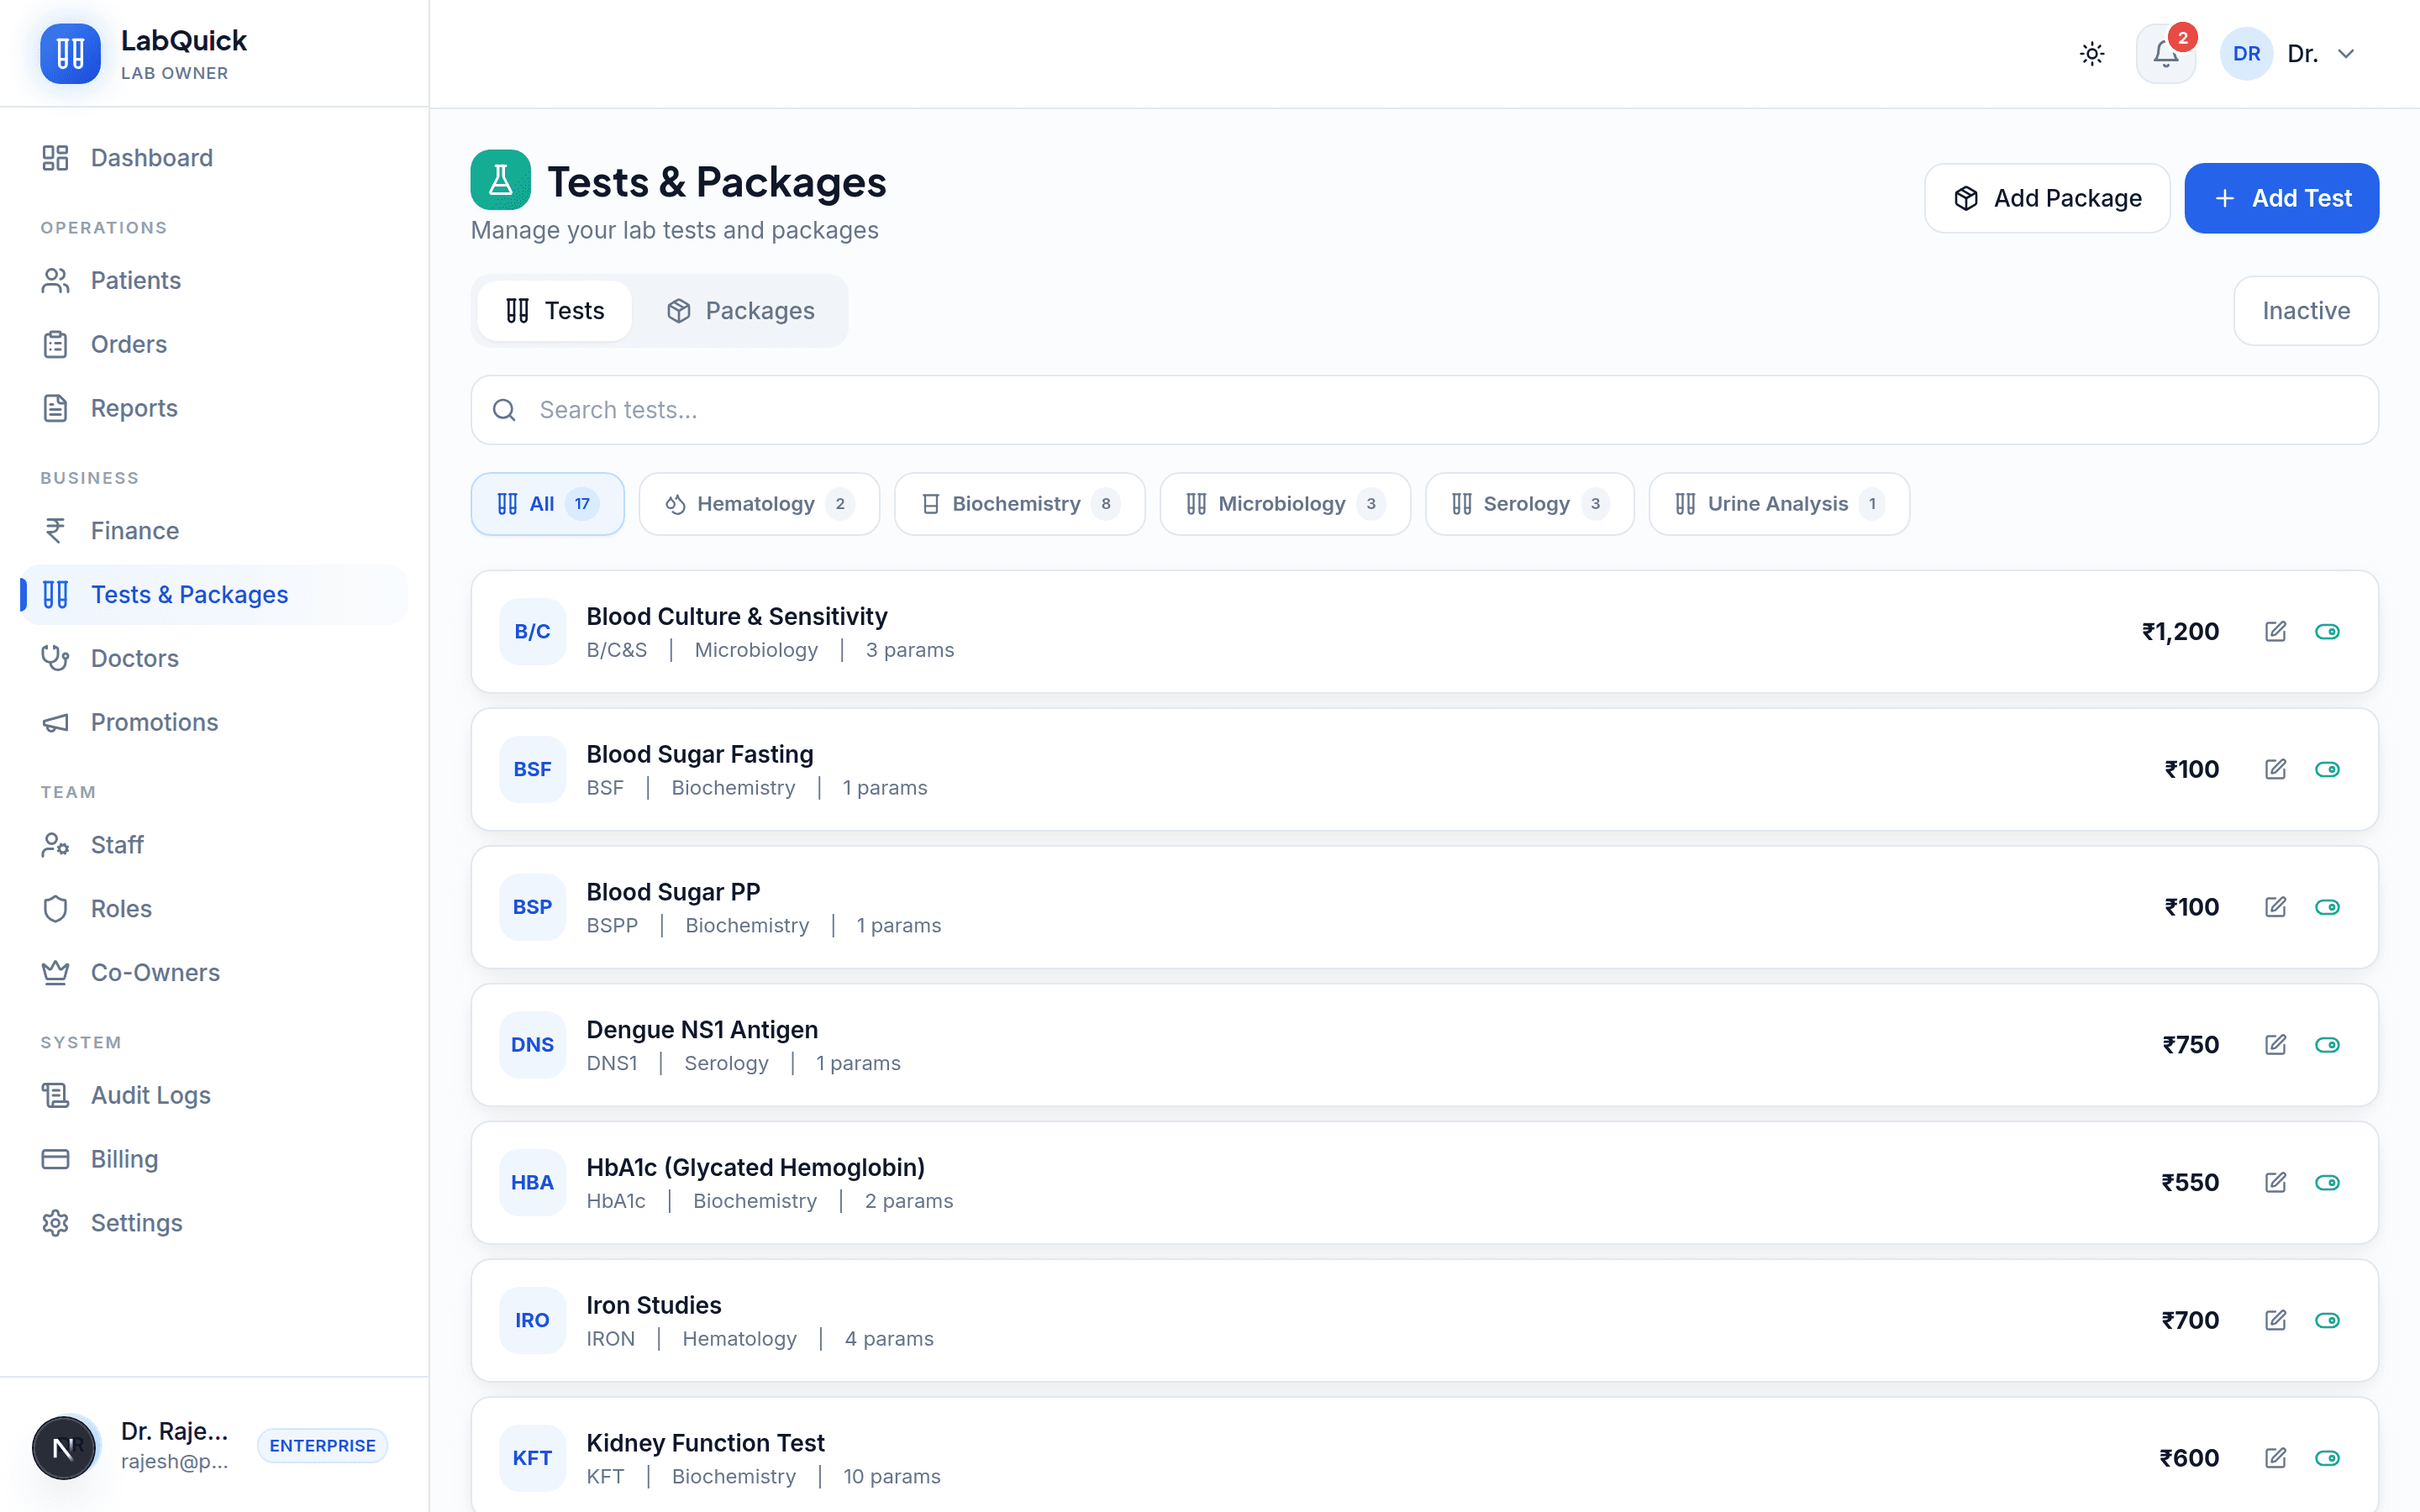Navigate to Co-Owners
This screenshot has height=1512, width=2420.
(214, 973)
